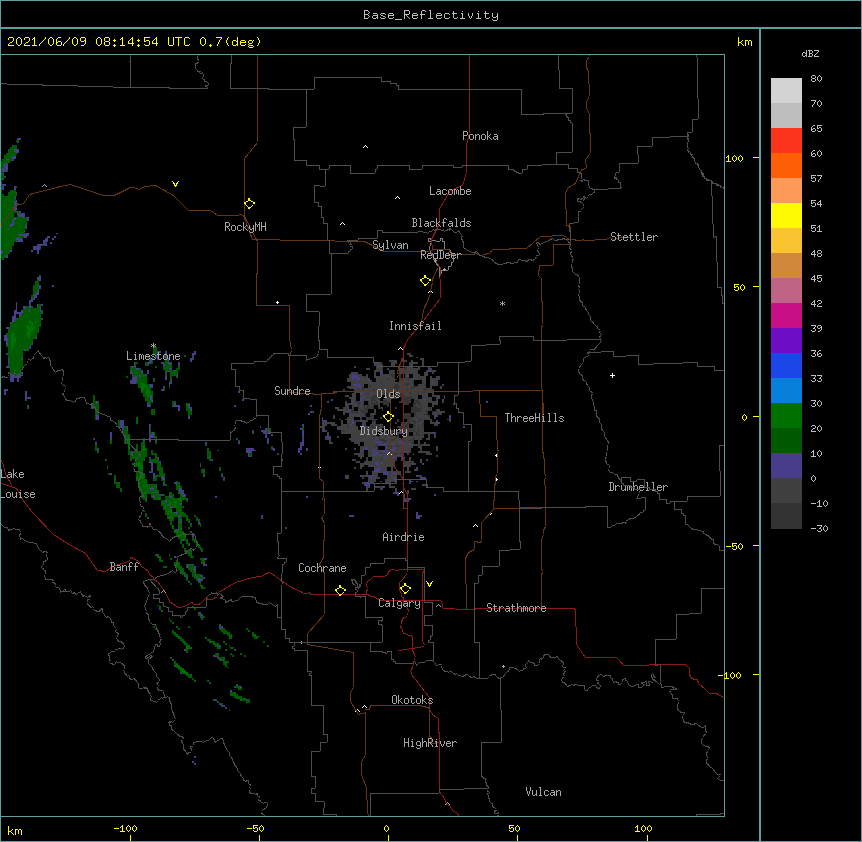Pick the pink 45 dBZ legend swatch
This screenshot has width=862, height=842.
(786, 290)
